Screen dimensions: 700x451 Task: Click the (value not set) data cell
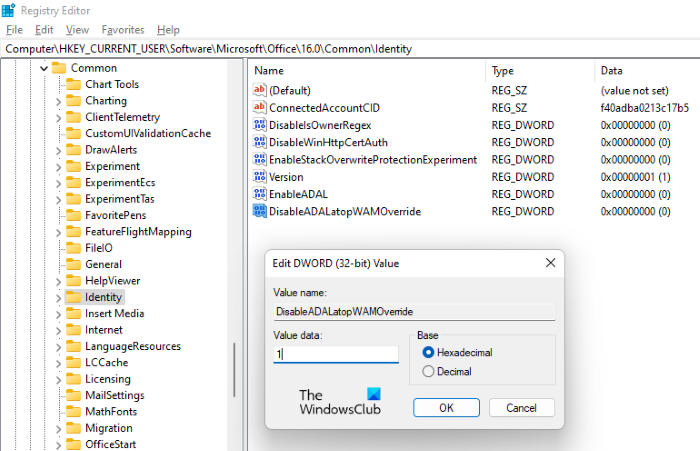coord(634,91)
